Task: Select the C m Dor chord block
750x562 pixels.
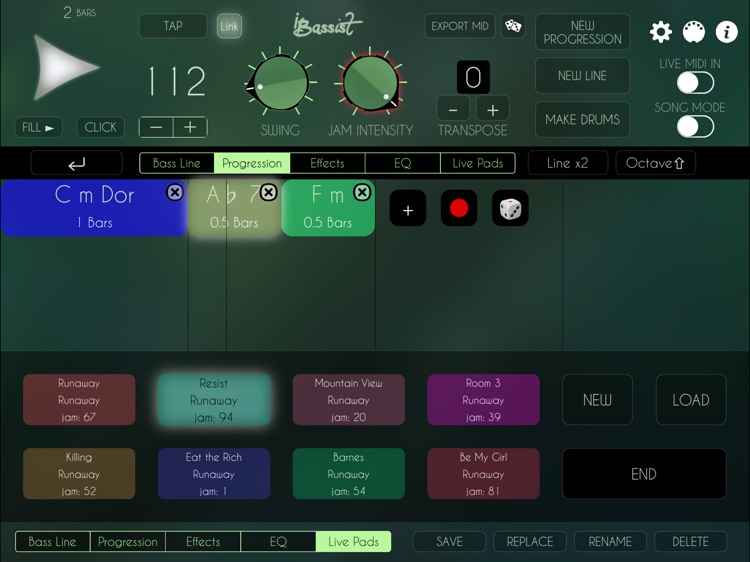Action: pyautogui.click(x=94, y=208)
